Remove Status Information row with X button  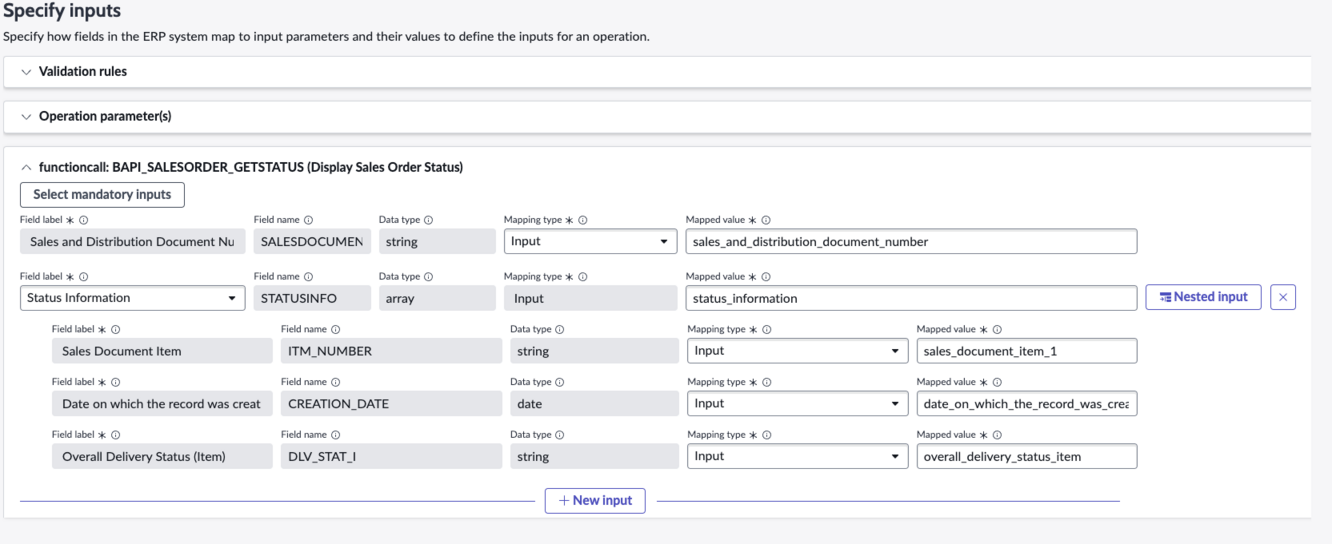tap(1283, 297)
